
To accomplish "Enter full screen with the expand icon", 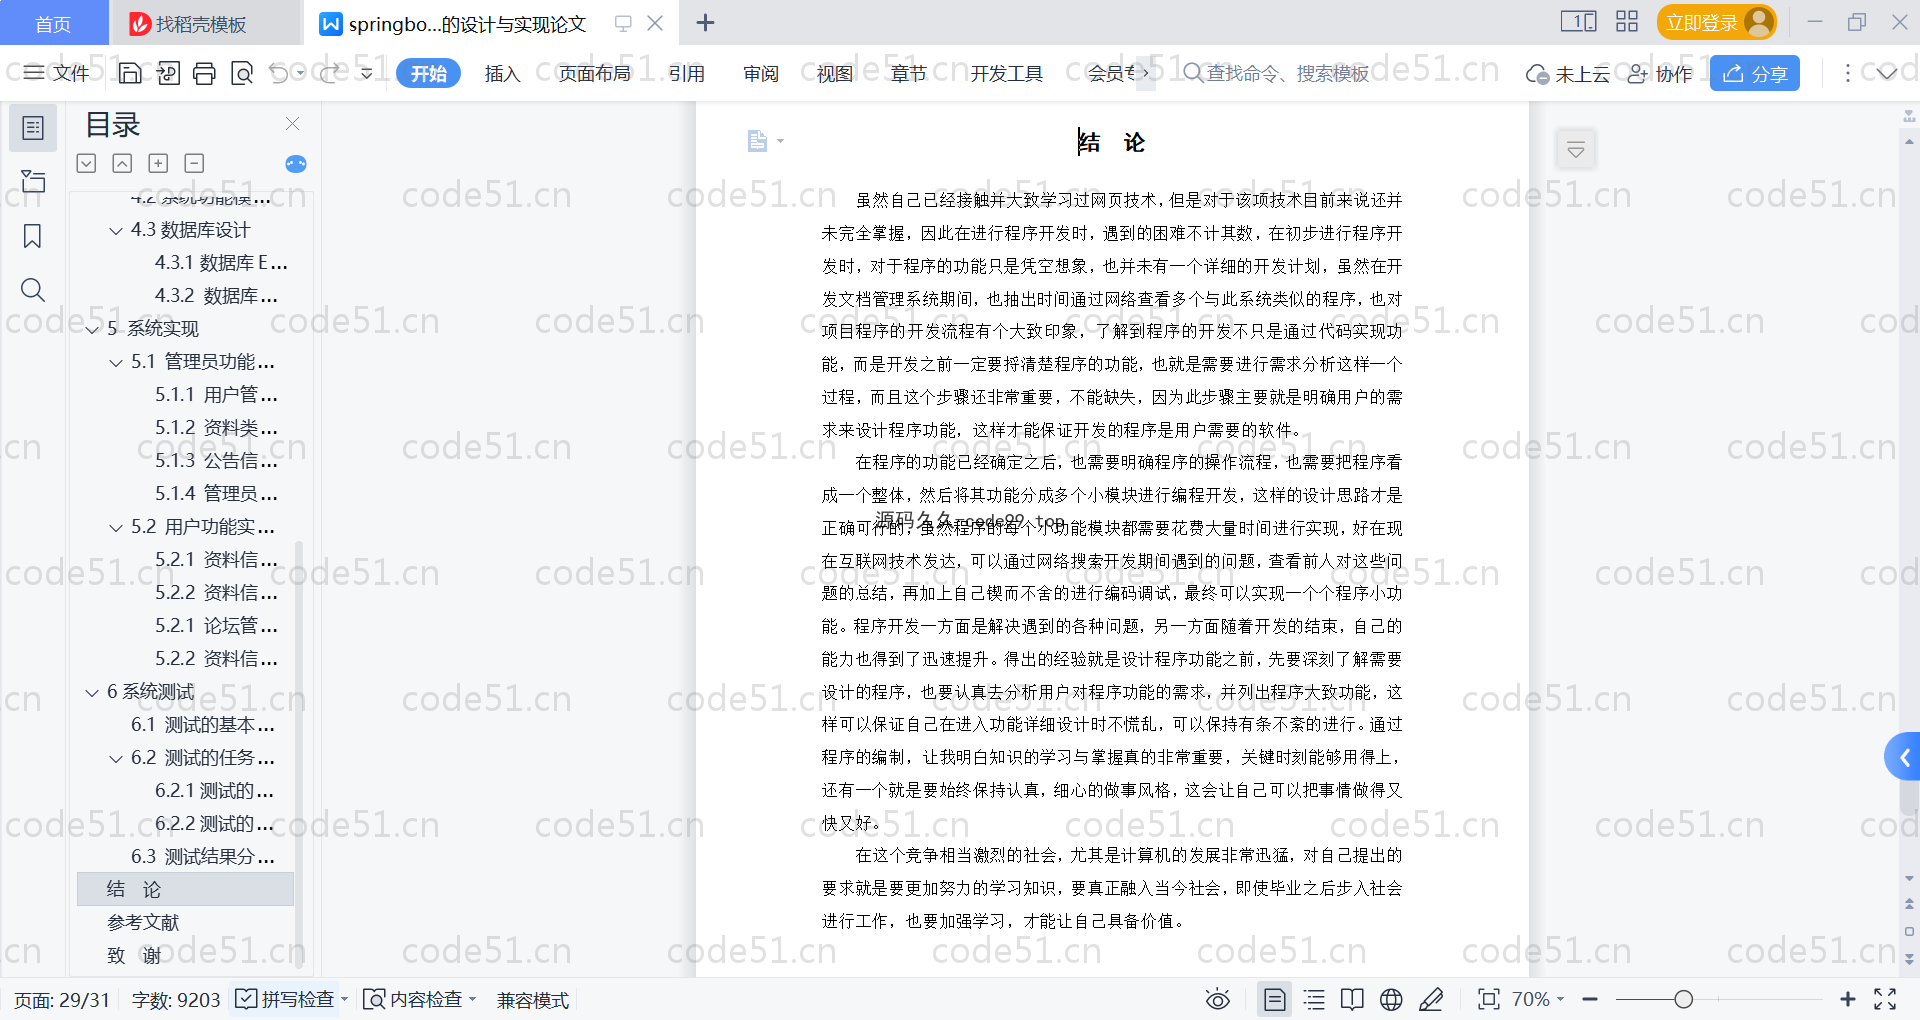I will tap(1885, 999).
